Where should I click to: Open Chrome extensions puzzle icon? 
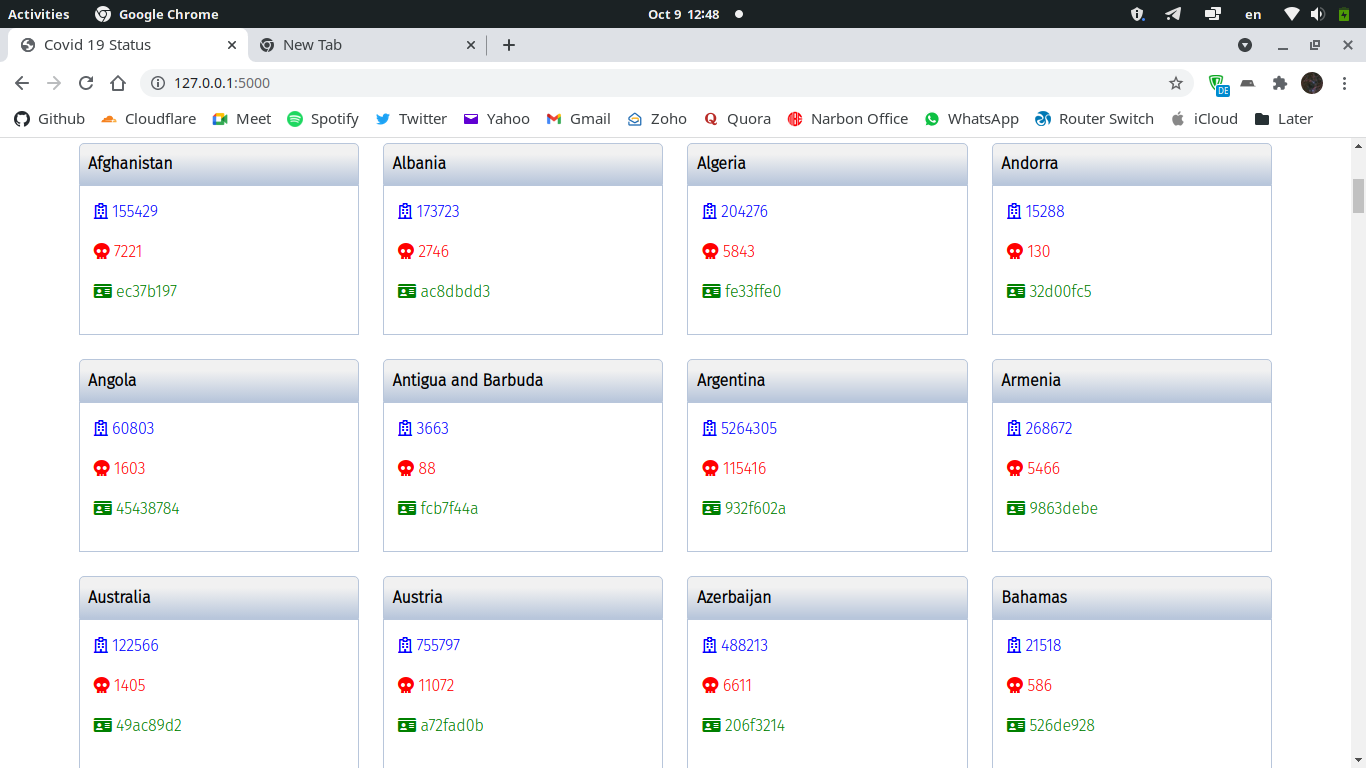1279,83
